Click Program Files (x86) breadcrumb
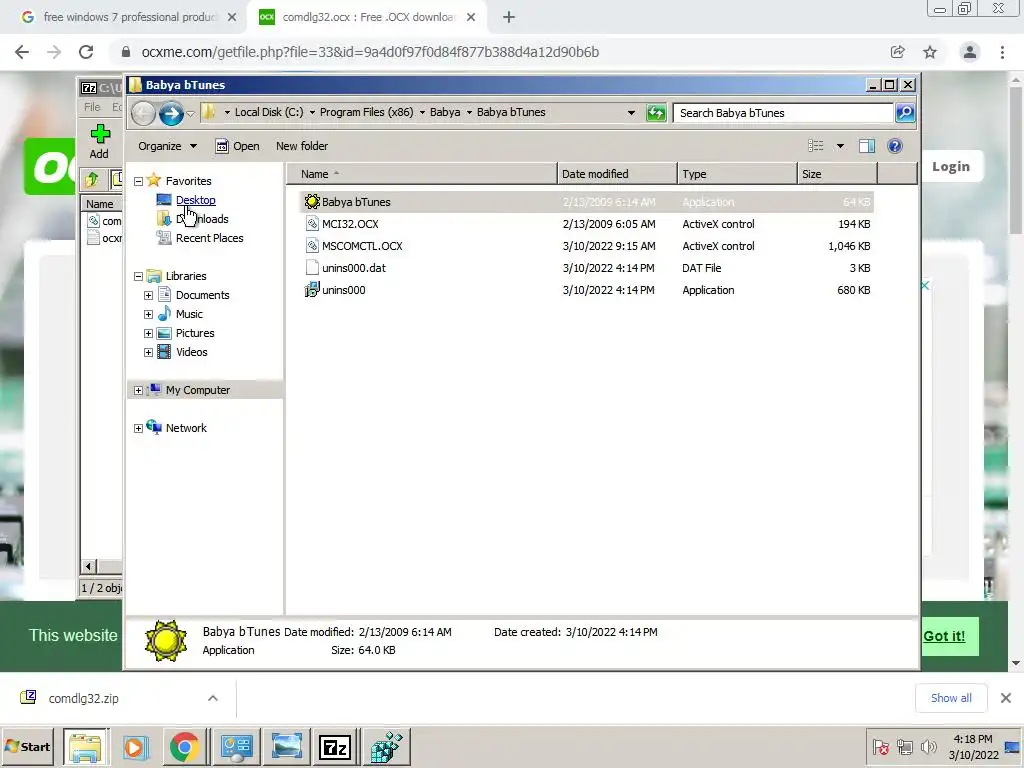The width and height of the screenshot is (1024, 768). click(x=366, y=112)
